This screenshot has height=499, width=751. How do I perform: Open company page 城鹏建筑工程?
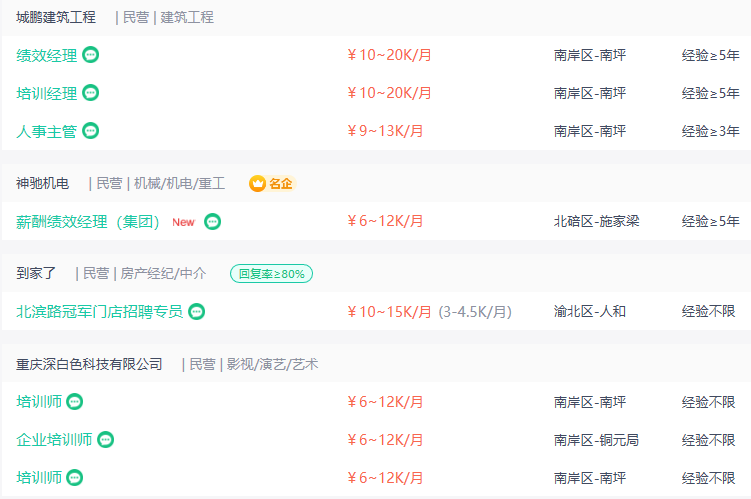click(56, 17)
